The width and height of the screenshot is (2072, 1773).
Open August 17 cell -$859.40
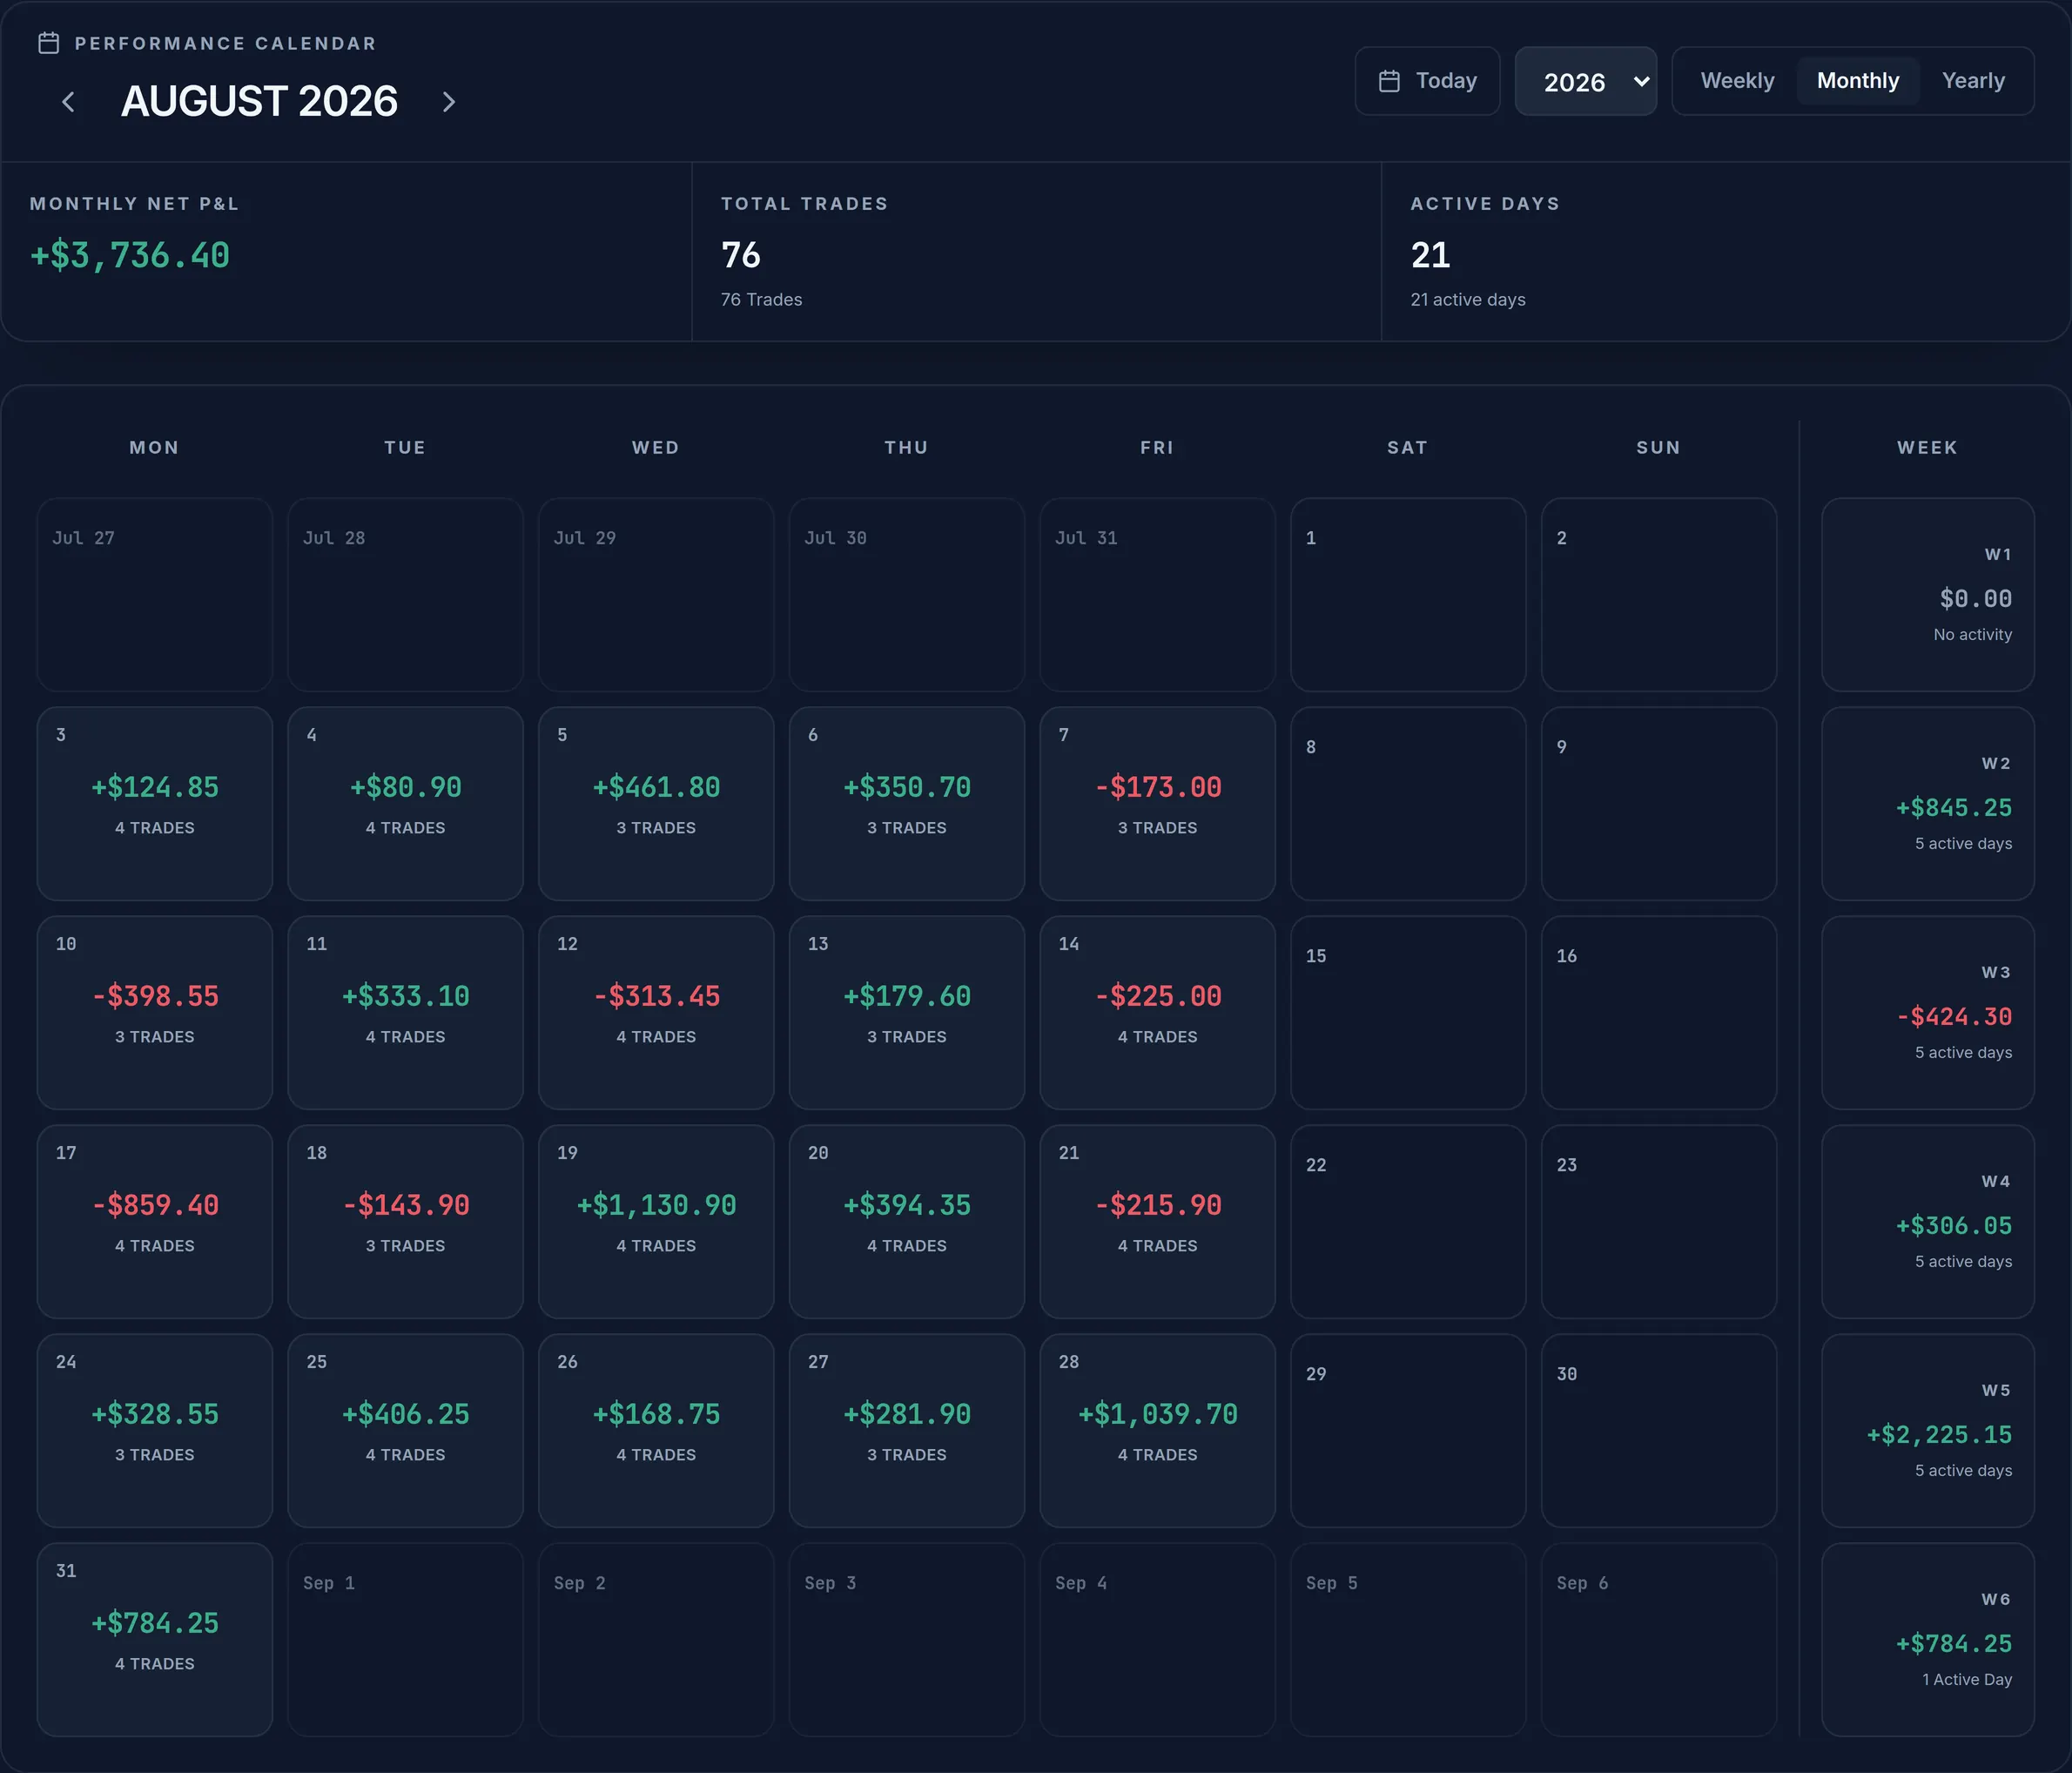click(x=155, y=1222)
